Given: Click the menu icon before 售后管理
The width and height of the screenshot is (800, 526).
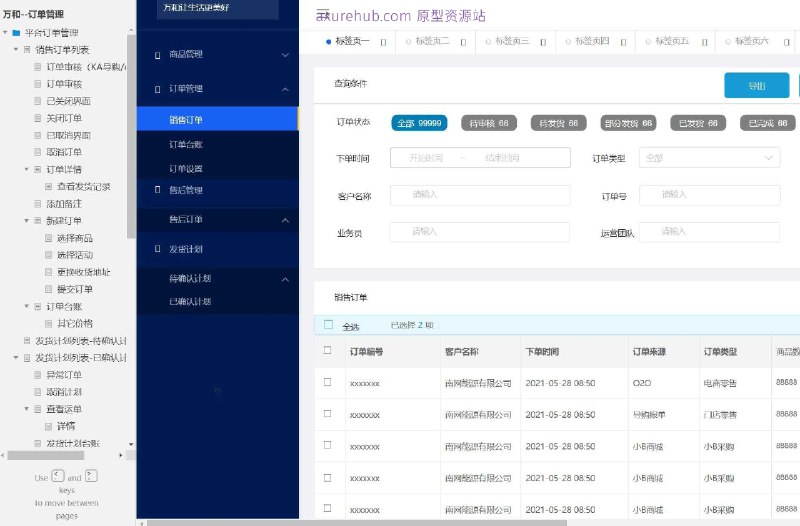Looking at the screenshot, I should tap(157, 190).
